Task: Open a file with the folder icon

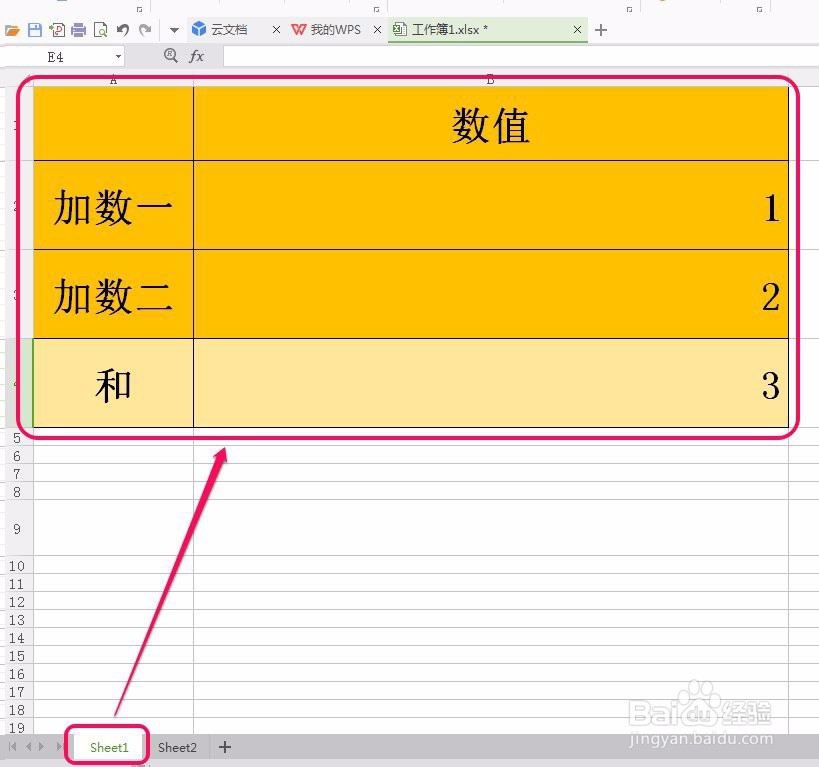Action: pyautogui.click(x=12, y=30)
